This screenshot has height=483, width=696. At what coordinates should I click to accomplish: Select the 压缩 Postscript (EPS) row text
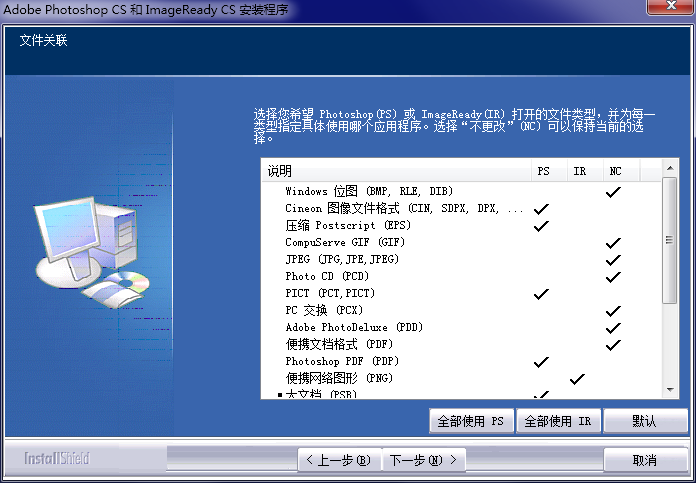click(348, 225)
